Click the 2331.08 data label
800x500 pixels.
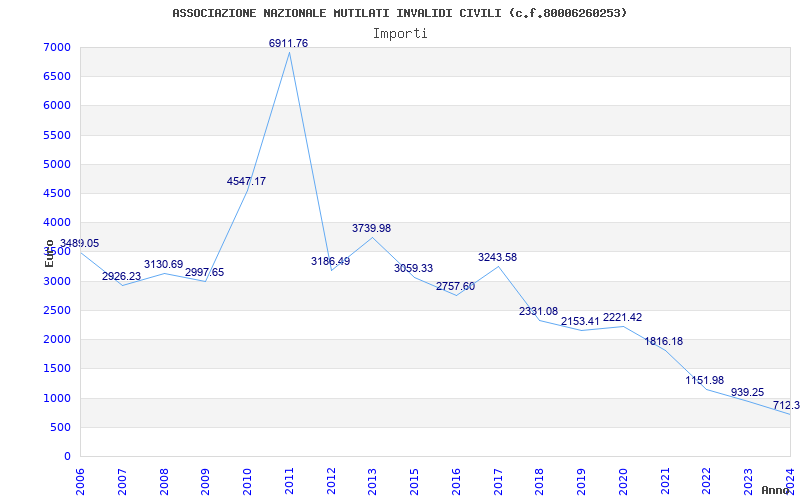tap(539, 311)
